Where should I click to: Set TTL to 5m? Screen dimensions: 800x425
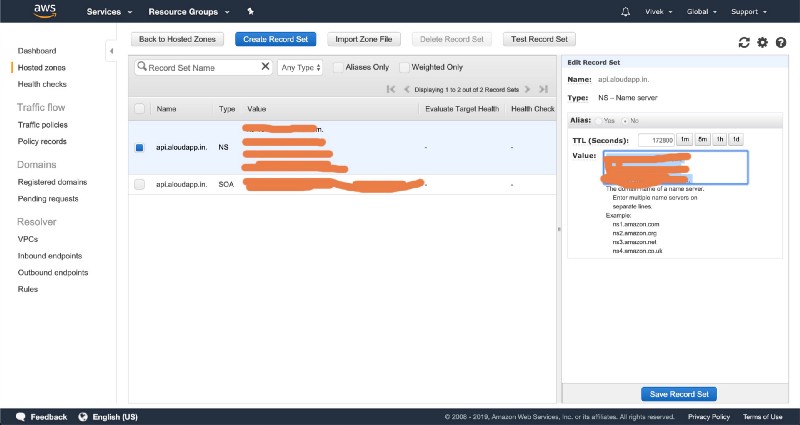(x=703, y=139)
